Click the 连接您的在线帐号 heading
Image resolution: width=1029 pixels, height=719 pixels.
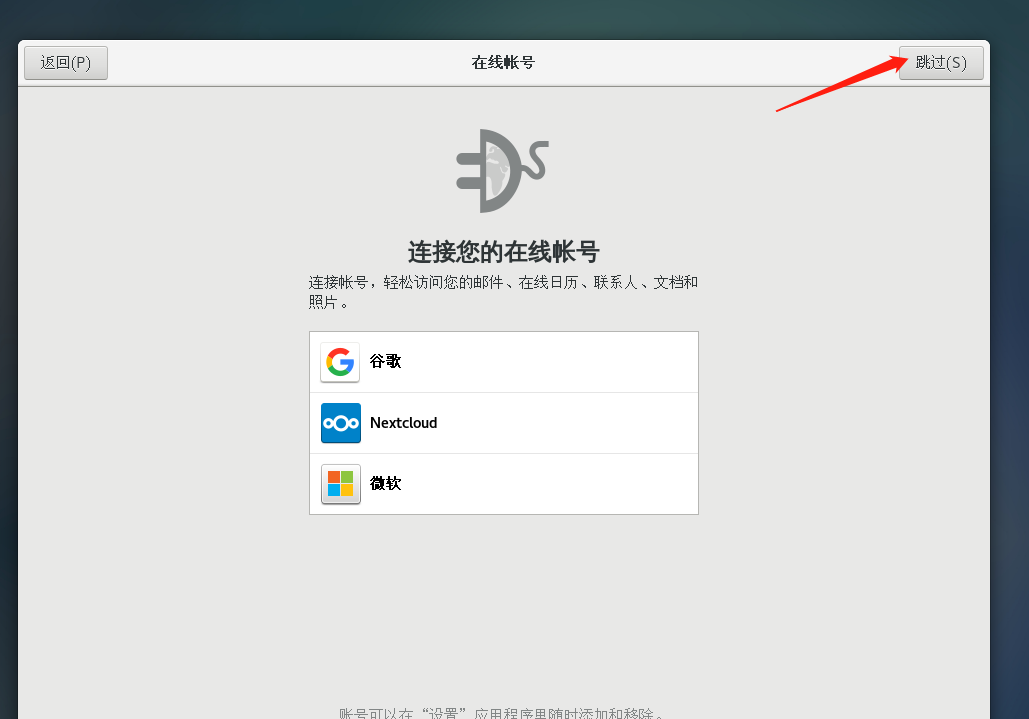click(x=503, y=252)
